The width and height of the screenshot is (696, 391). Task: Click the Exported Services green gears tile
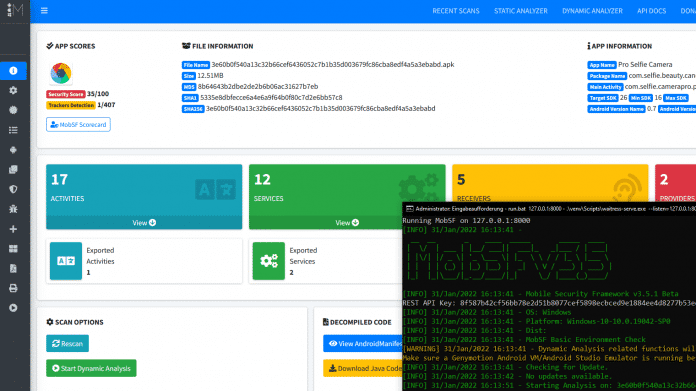point(269,261)
